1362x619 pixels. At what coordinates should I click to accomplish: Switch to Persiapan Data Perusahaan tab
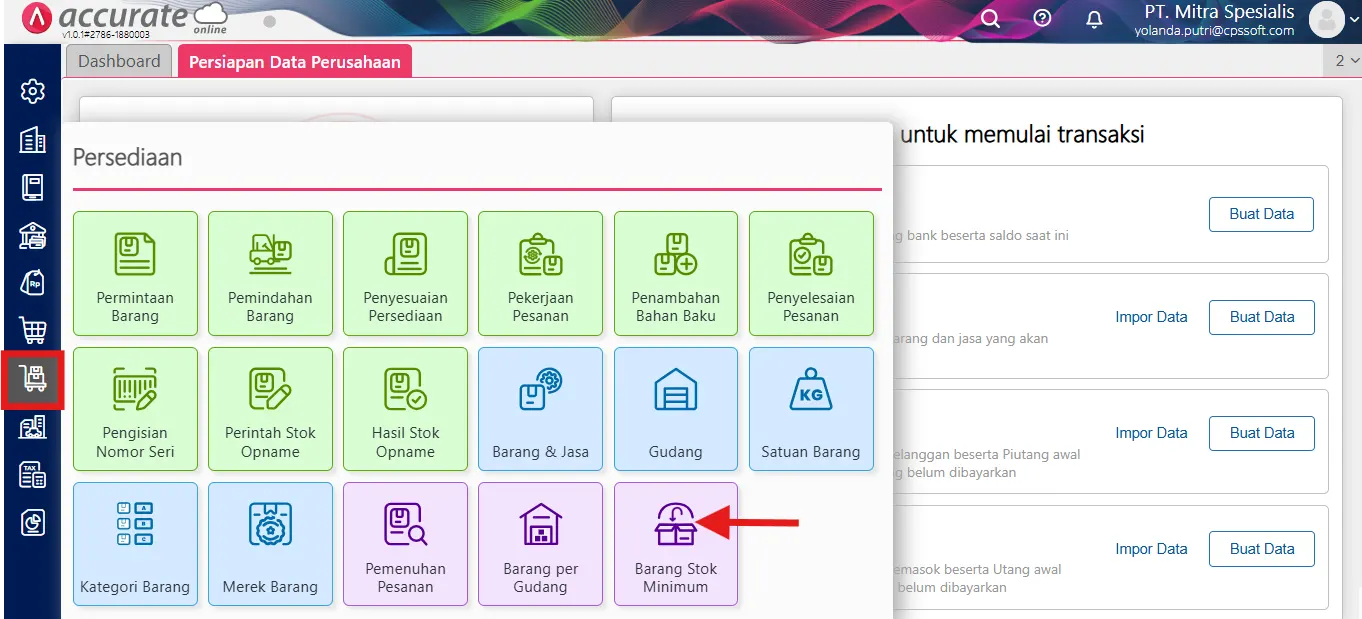pos(295,61)
